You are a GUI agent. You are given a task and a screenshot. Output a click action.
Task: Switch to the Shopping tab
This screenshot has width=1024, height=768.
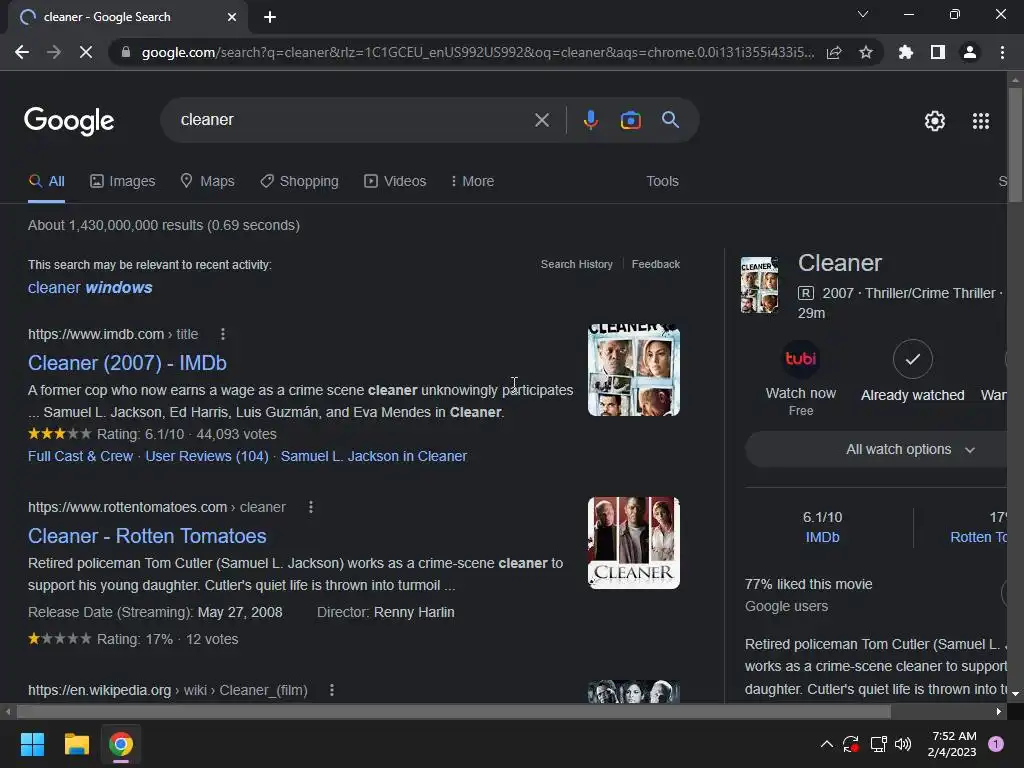click(299, 182)
